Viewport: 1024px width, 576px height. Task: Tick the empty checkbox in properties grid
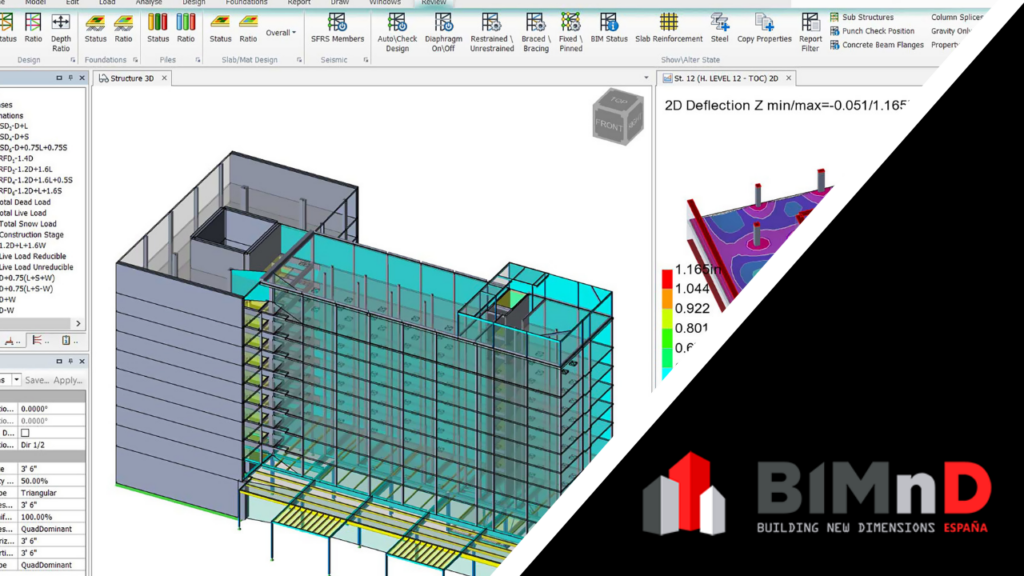pos(27,432)
